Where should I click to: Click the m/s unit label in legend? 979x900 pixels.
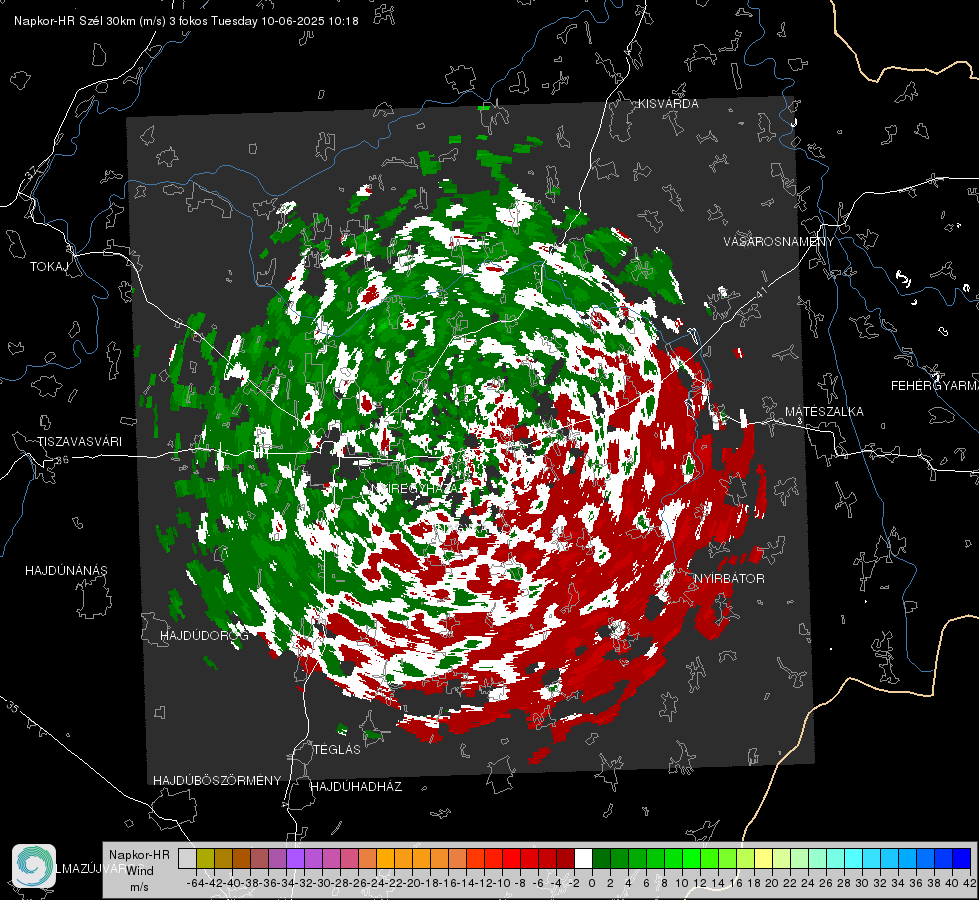pyautogui.click(x=139, y=887)
